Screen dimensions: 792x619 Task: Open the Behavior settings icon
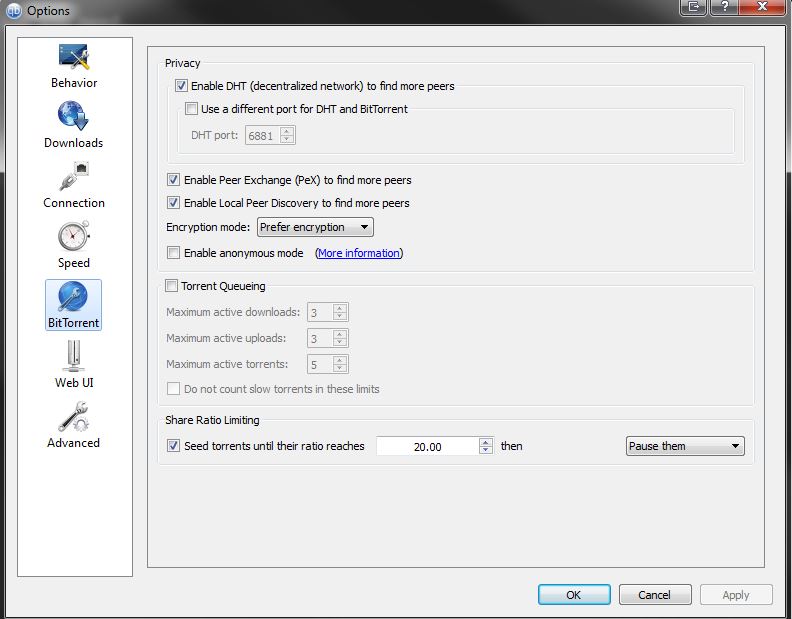(x=74, y=57)
